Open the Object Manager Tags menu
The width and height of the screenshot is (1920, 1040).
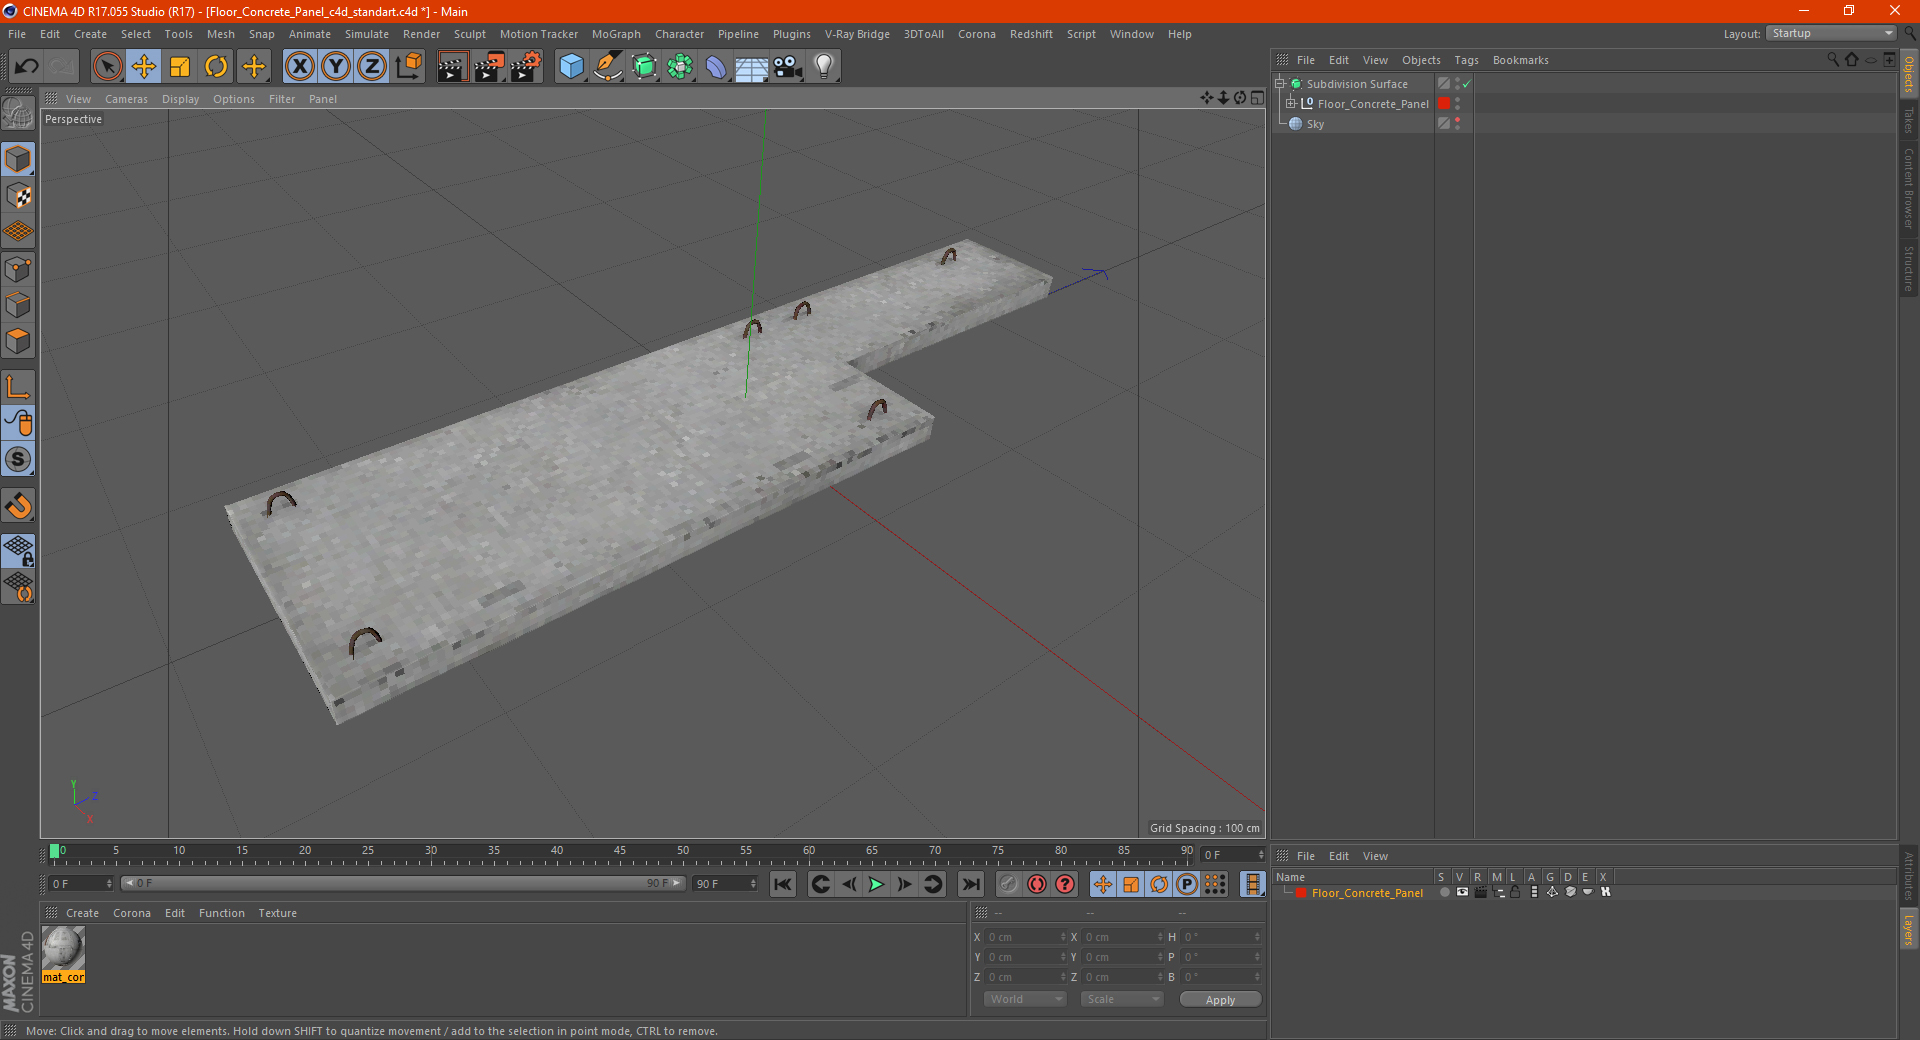click(1466, 60)
